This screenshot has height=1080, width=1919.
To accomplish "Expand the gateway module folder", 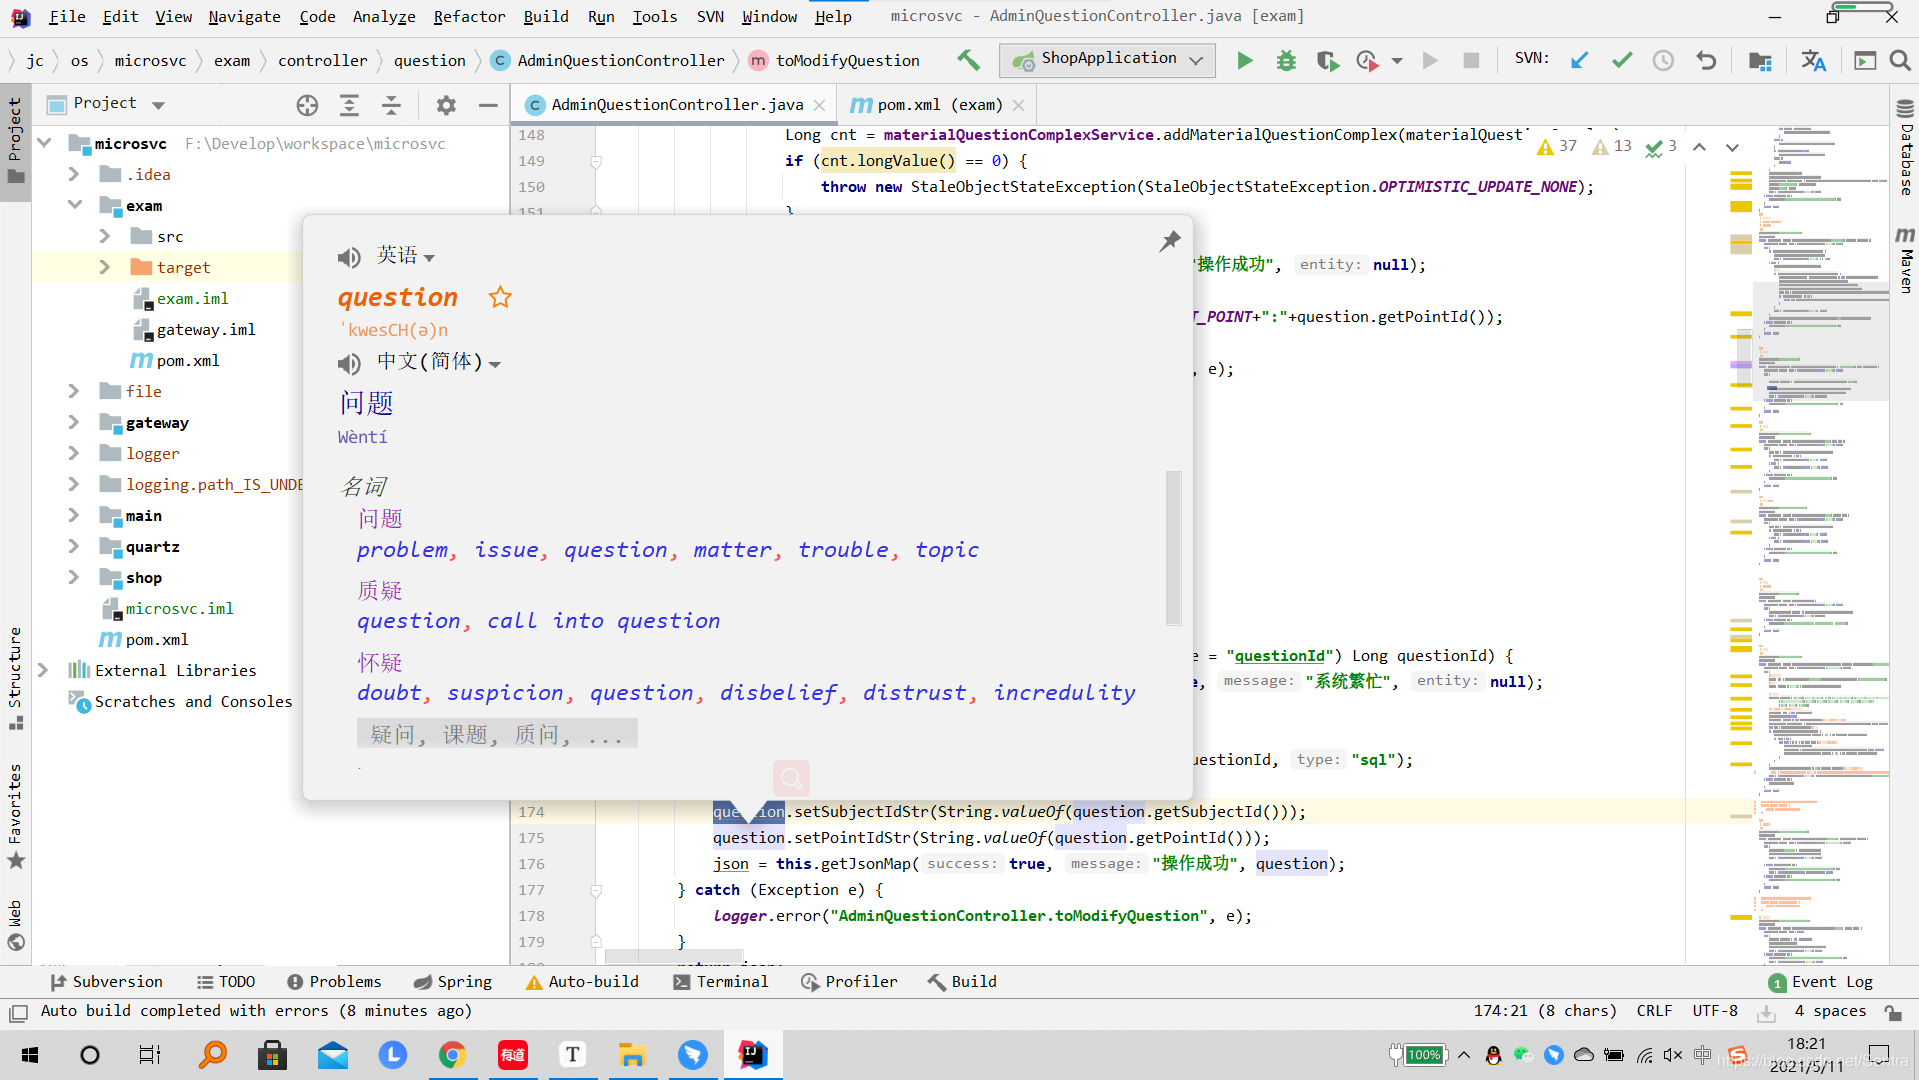I will click(74, 422).
